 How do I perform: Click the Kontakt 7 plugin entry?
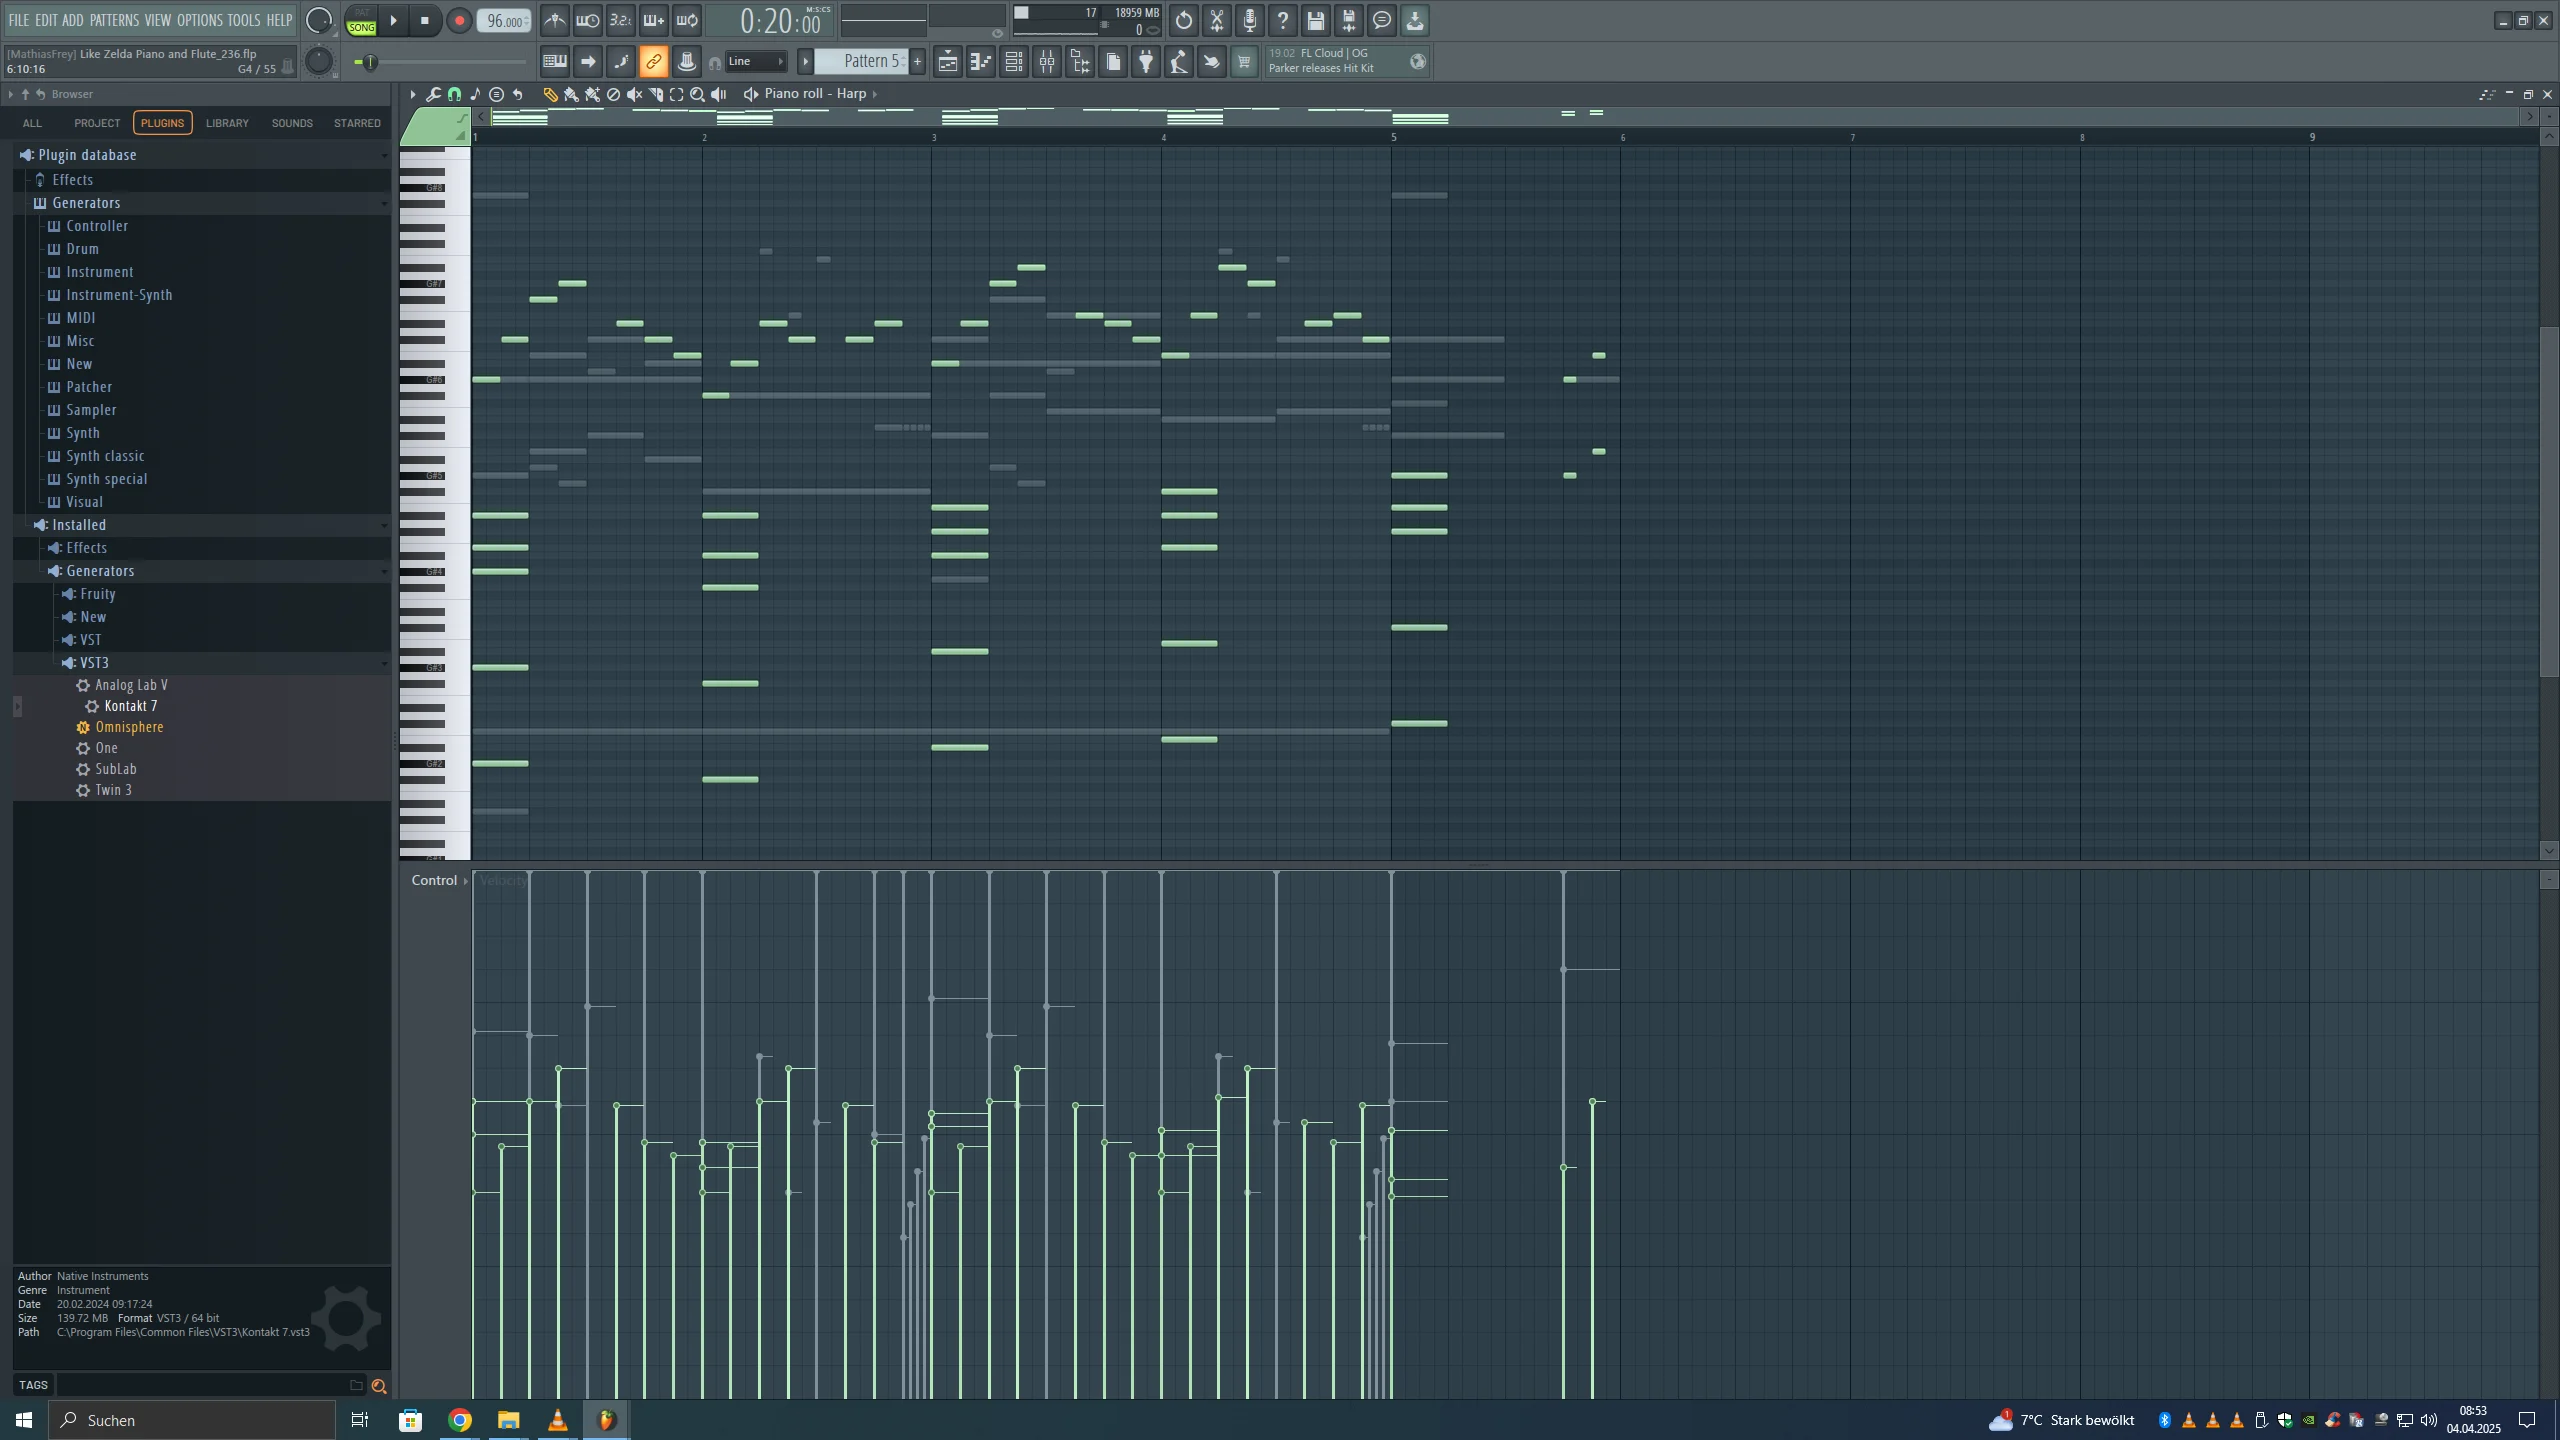(x=131, y=706)
